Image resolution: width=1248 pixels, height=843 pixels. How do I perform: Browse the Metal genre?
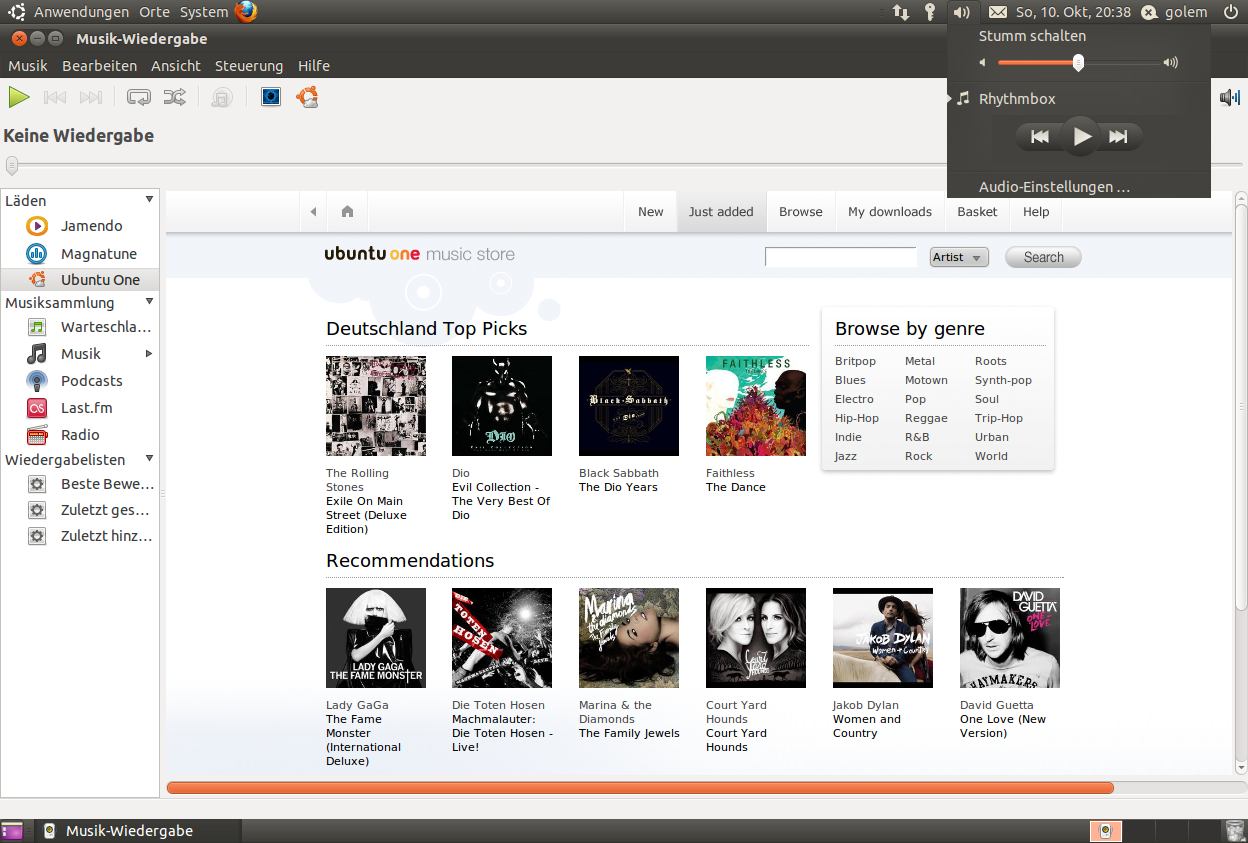[x=920, y=361]
